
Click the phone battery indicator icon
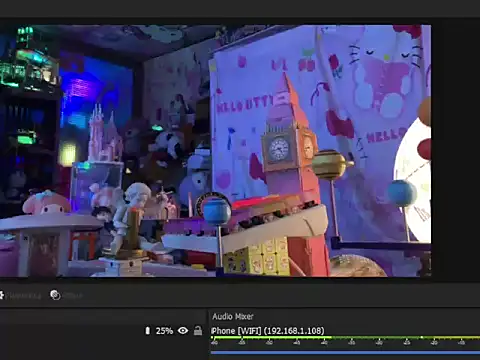click(148, 331)
